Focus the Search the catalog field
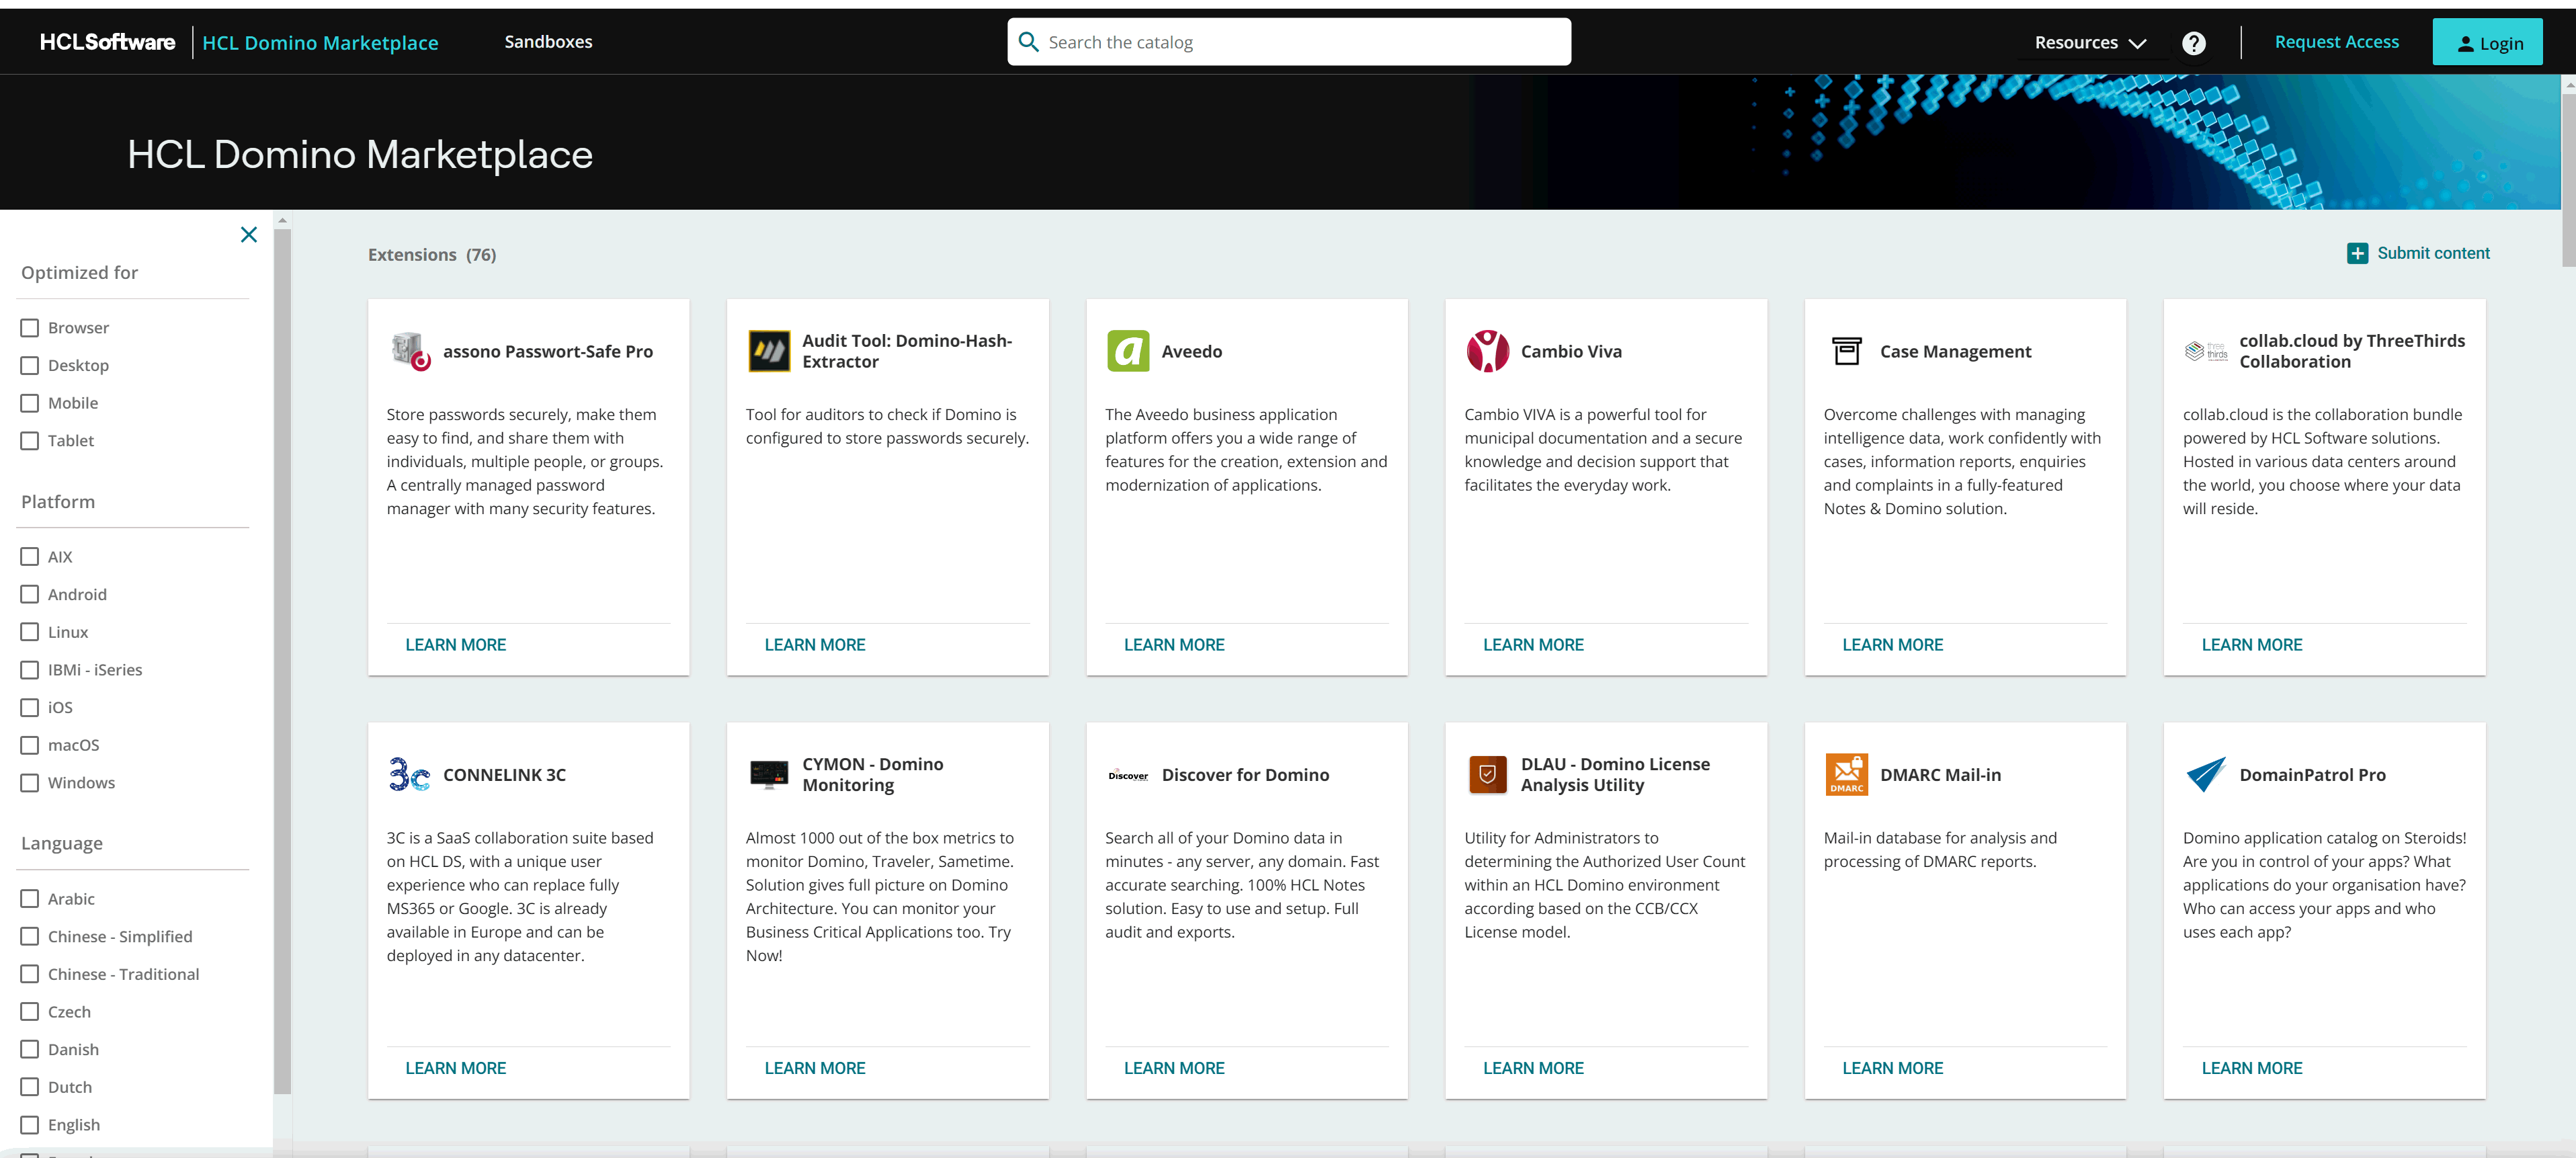This screenshot has height=1158, width=2576. [x=1289, y=42]
